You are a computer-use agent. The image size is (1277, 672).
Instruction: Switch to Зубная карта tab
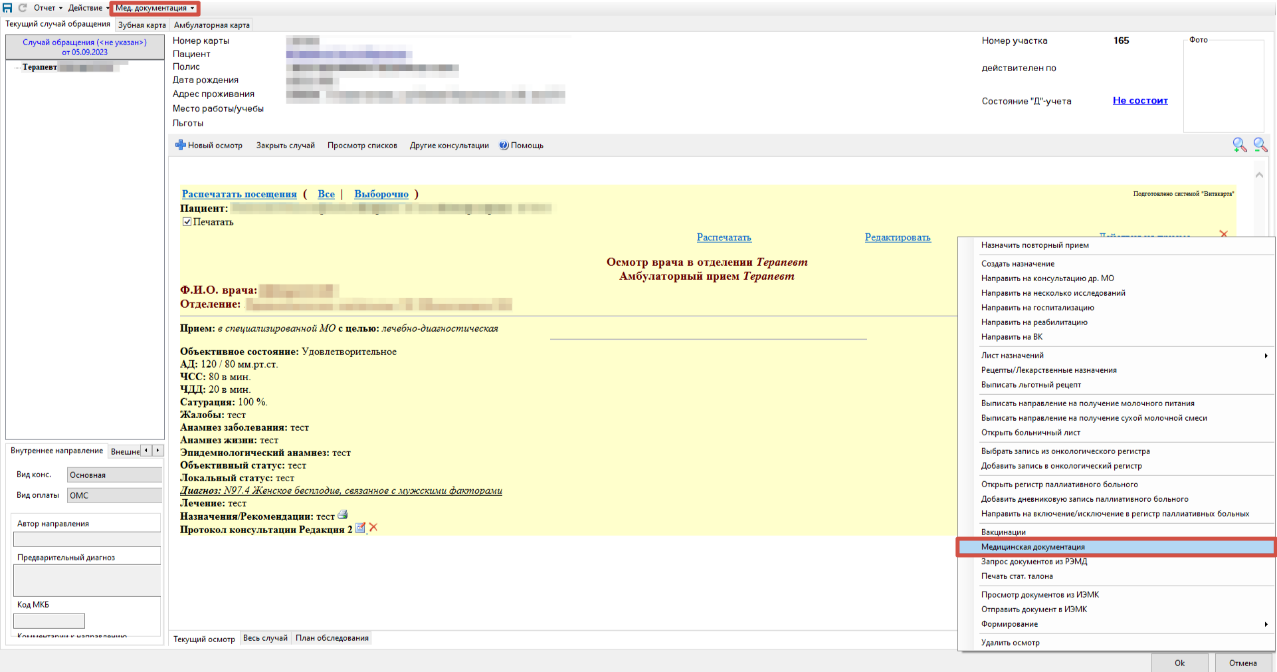point(142,24)
